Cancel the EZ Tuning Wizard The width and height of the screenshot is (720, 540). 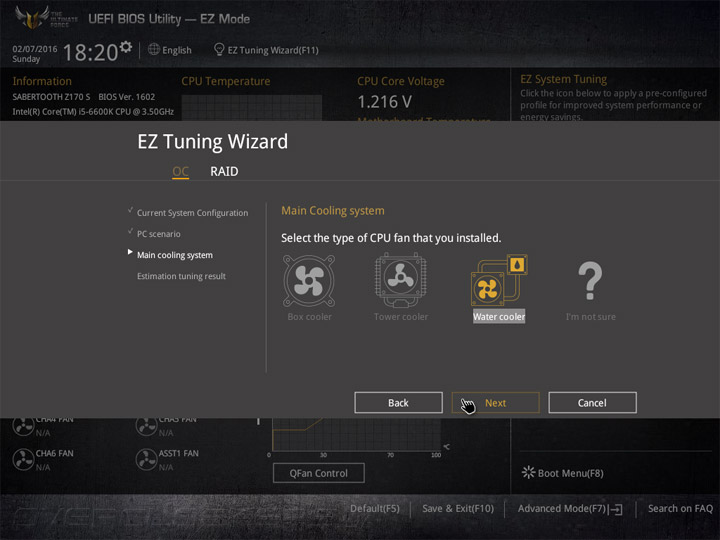pos(592,403)
